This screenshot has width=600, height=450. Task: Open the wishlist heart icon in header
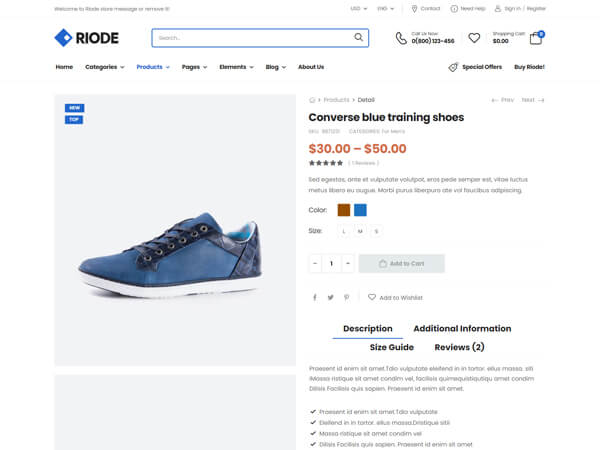pyautogui.click(x=474, y=38)
